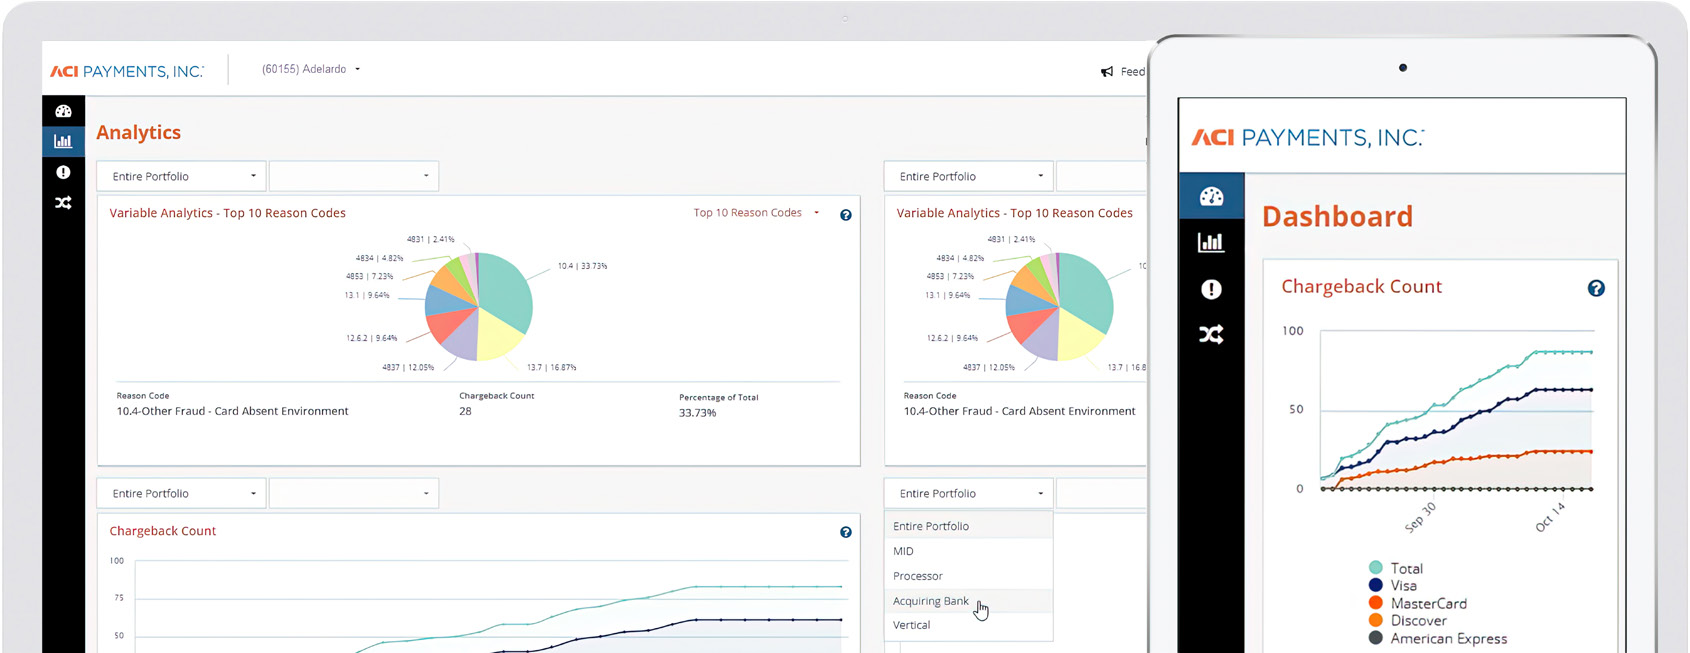
Task: Click the ACI Payments, Inc. logo in header
Action: [x=127, y=71]
